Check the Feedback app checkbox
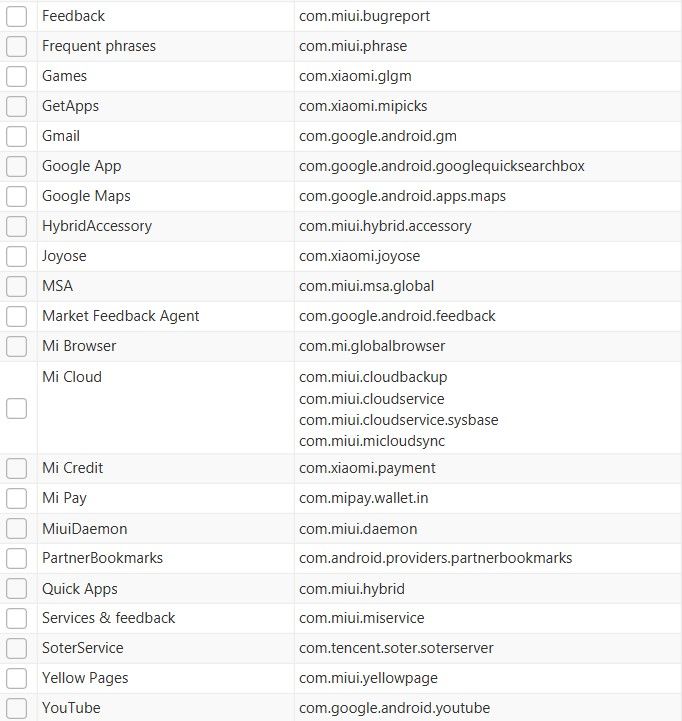Screen dimensions: 682x721 click(17, 17)
